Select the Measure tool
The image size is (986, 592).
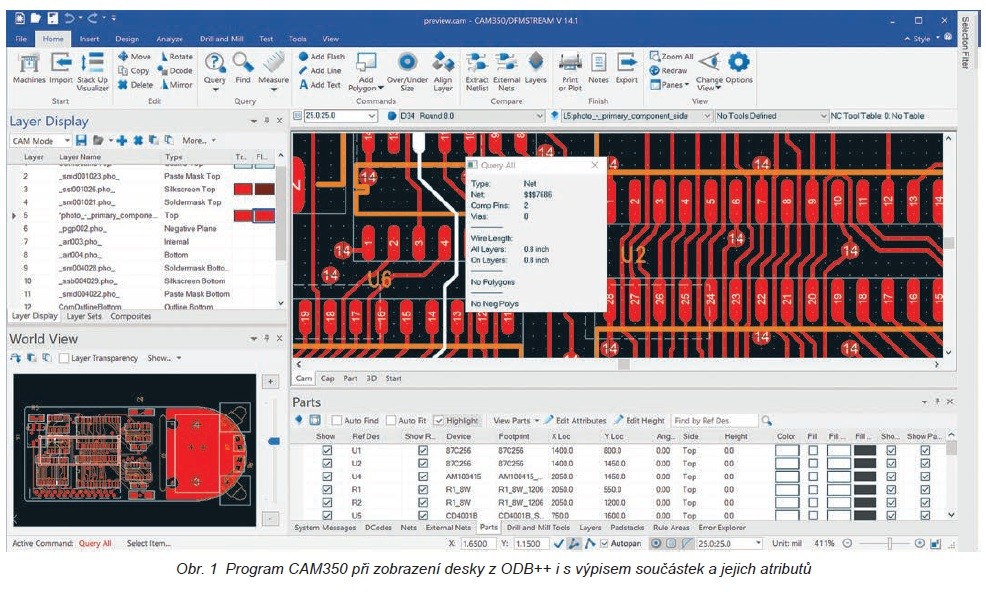[x=274, y=70]
